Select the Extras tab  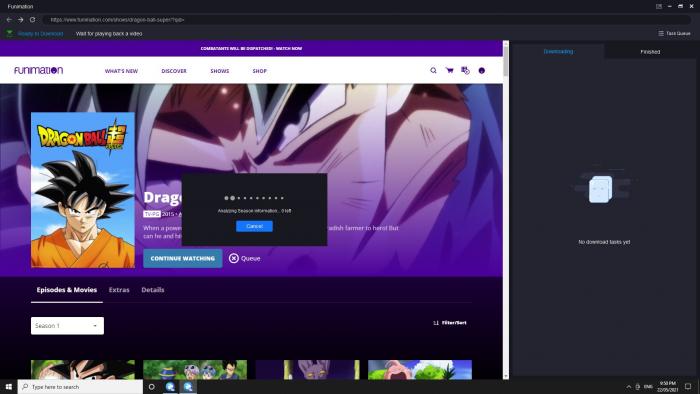click(119, 290)
